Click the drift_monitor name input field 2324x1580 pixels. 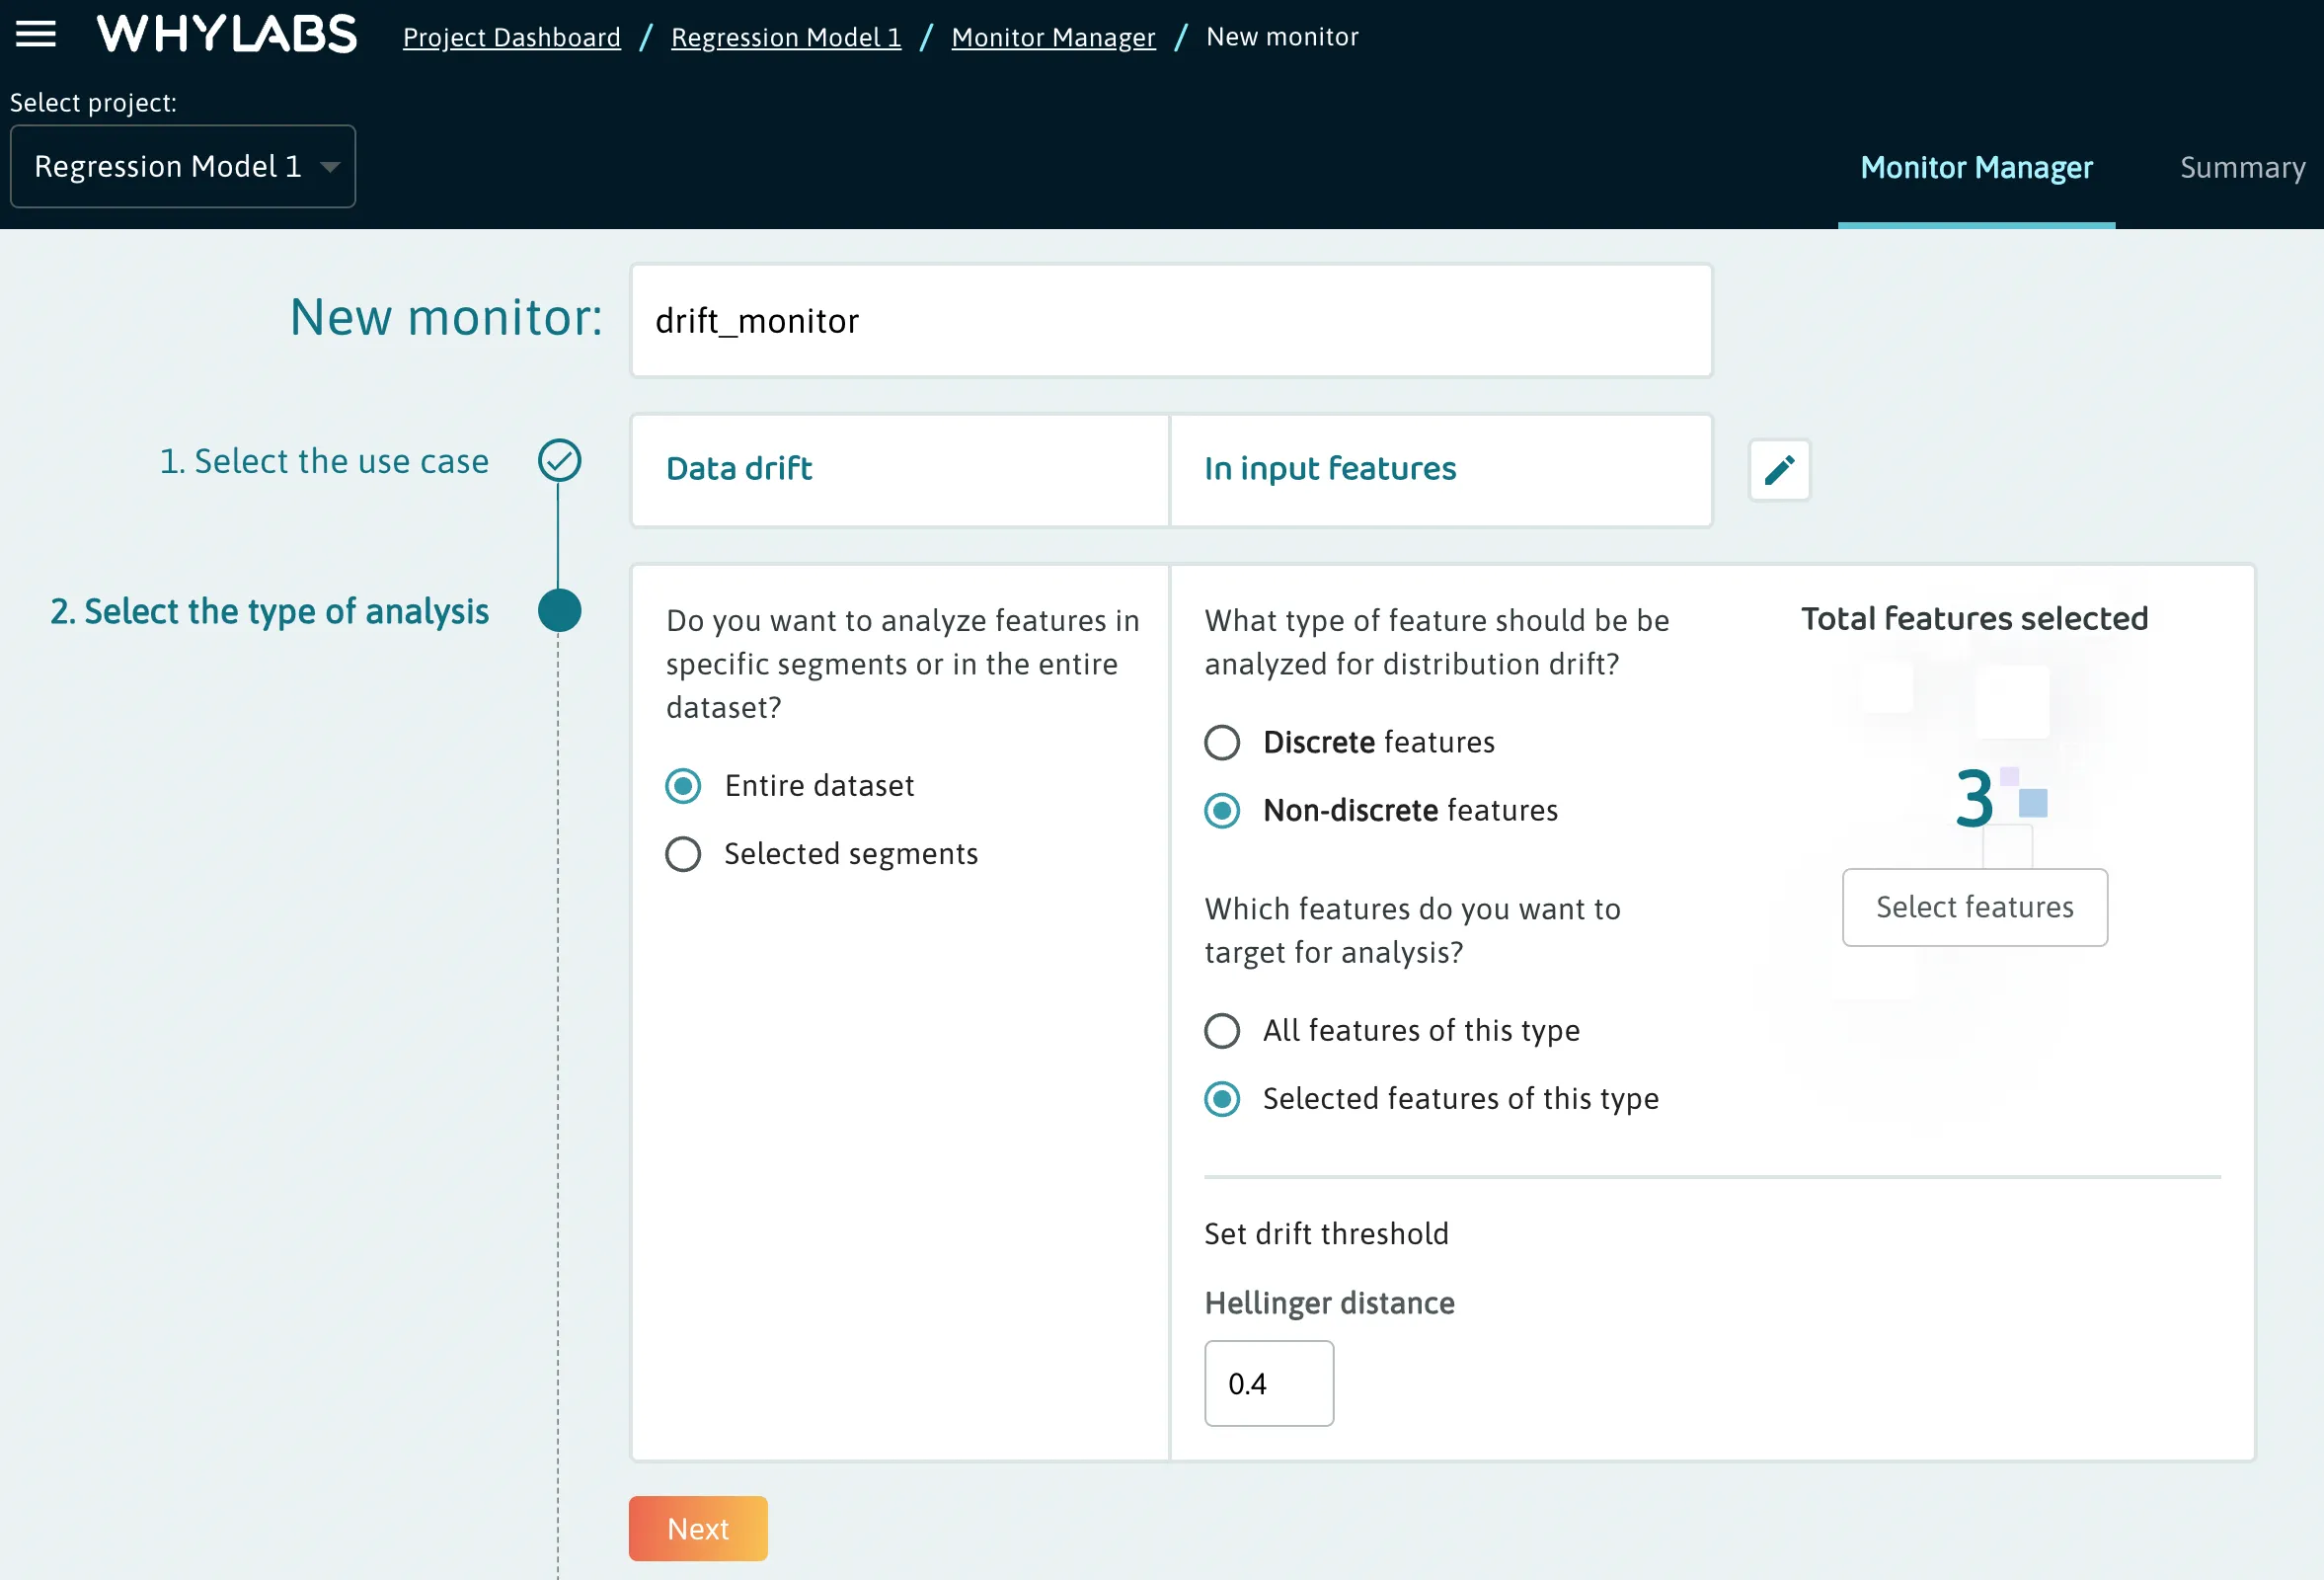pos(1170,321)
